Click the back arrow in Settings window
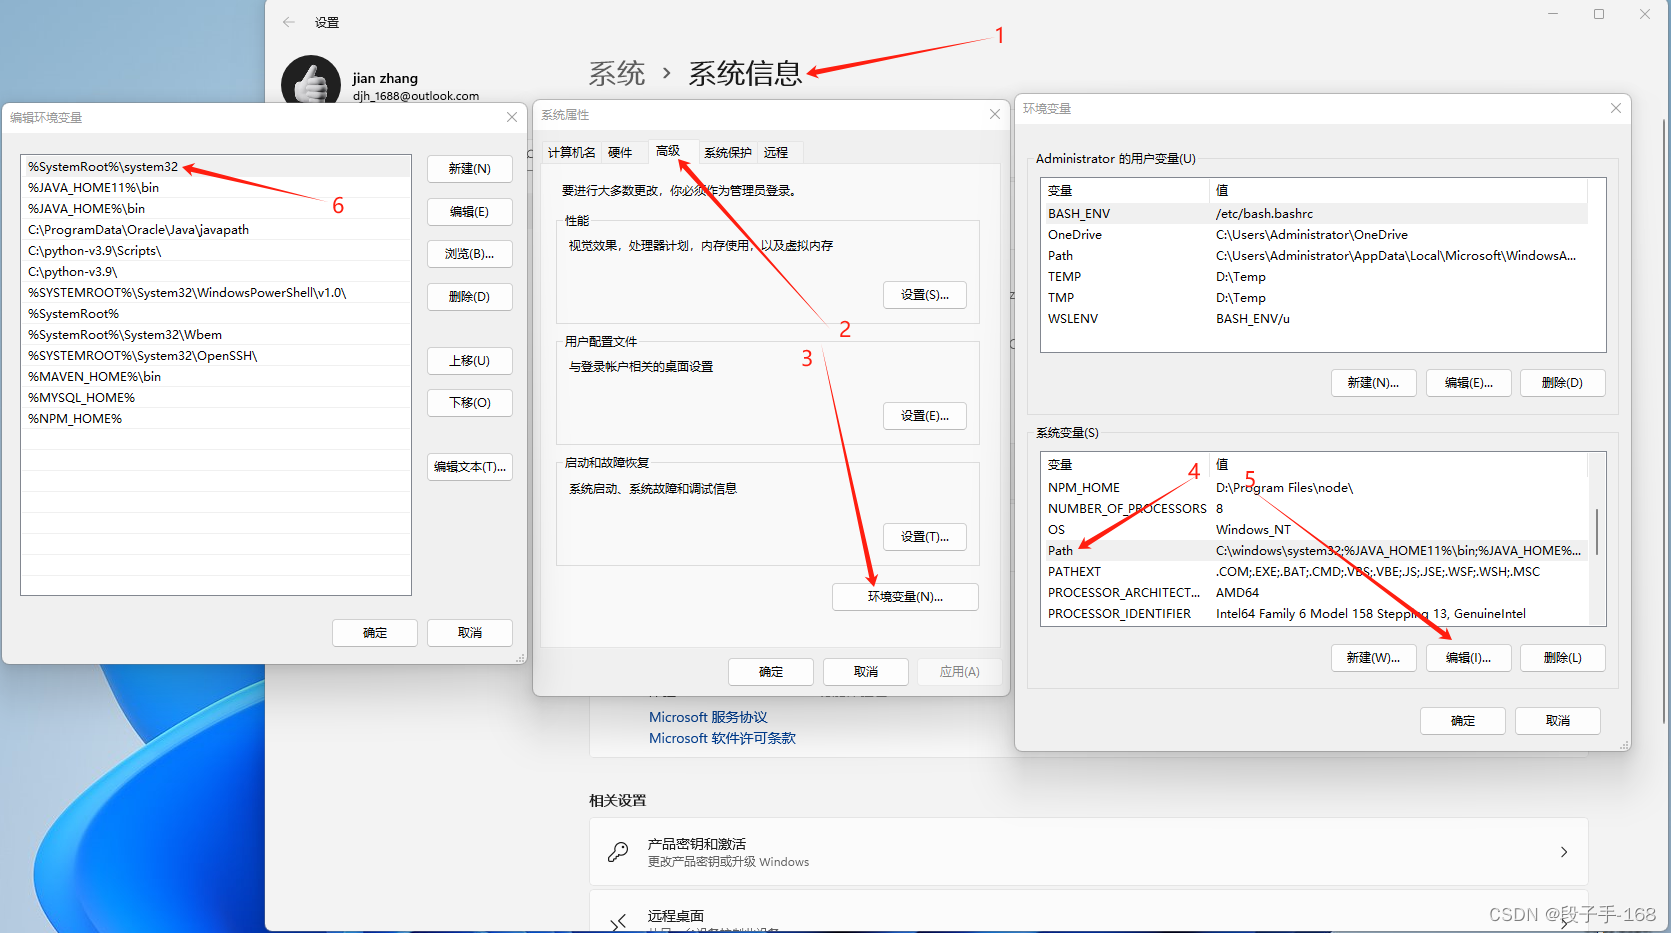Image resolution: width=1671 pixels, height=933 pixels. point(289,22)
